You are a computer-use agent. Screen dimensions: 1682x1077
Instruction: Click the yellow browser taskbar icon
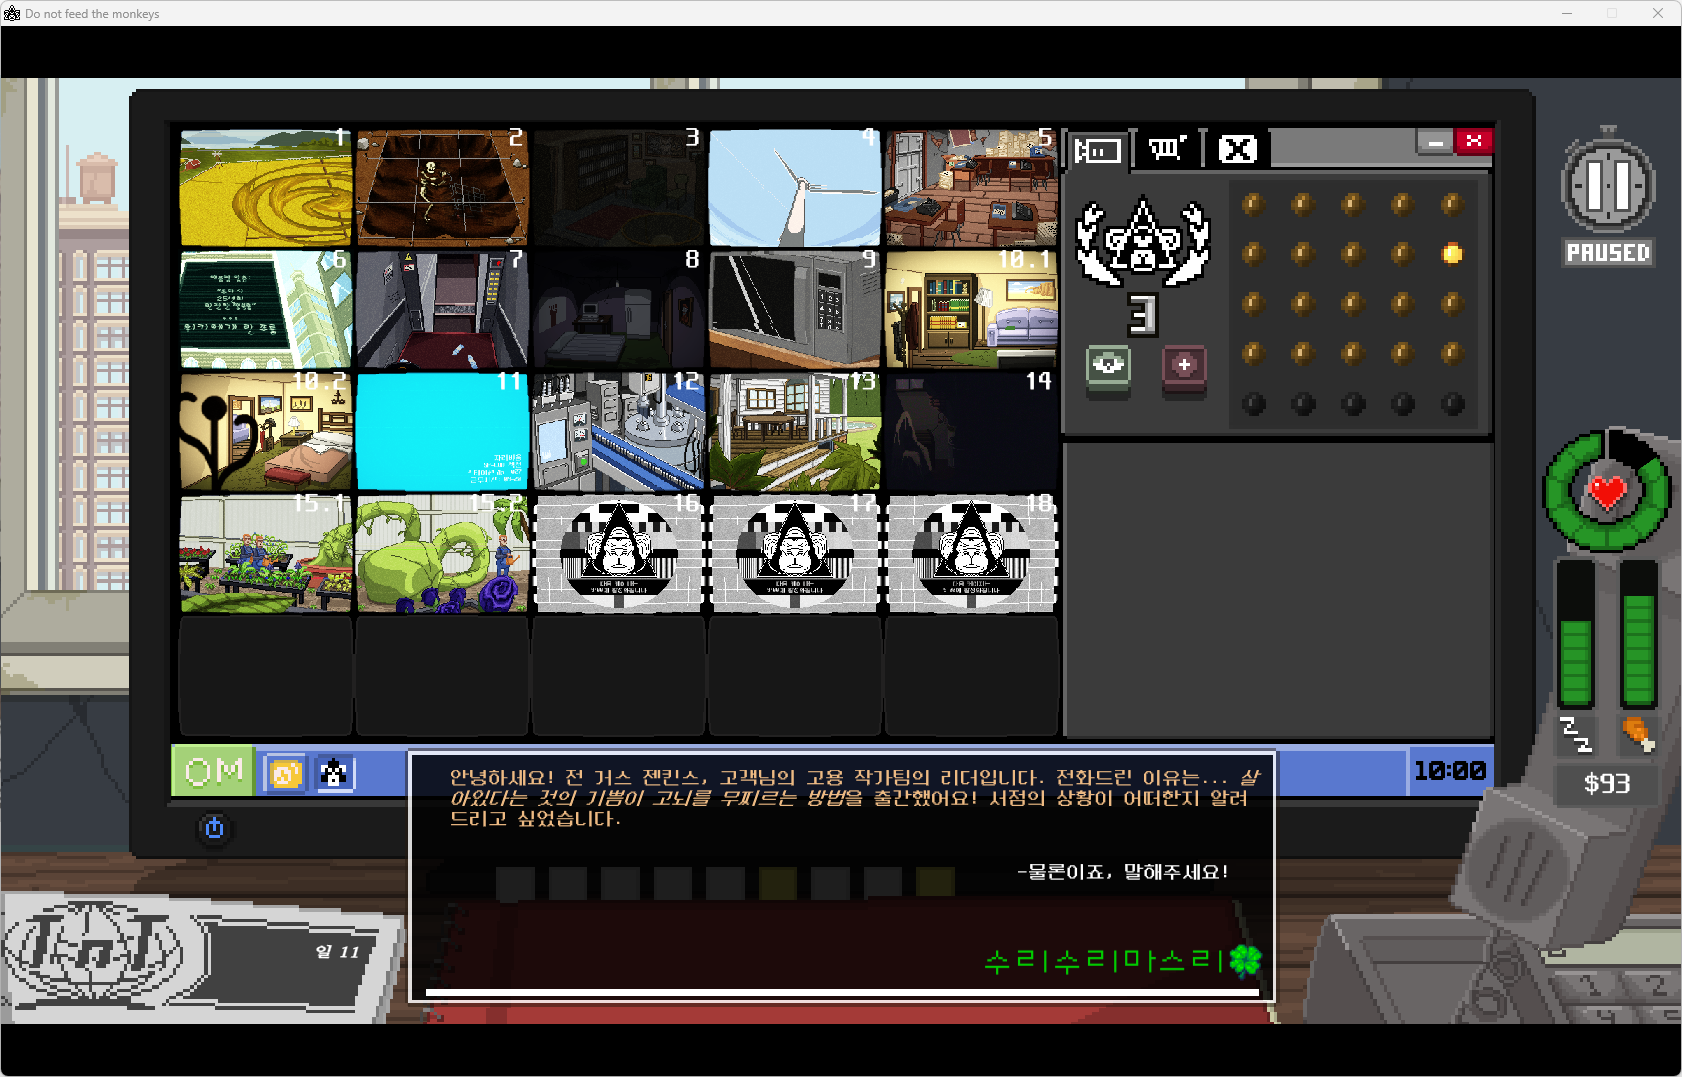click(x=284, y=773)
